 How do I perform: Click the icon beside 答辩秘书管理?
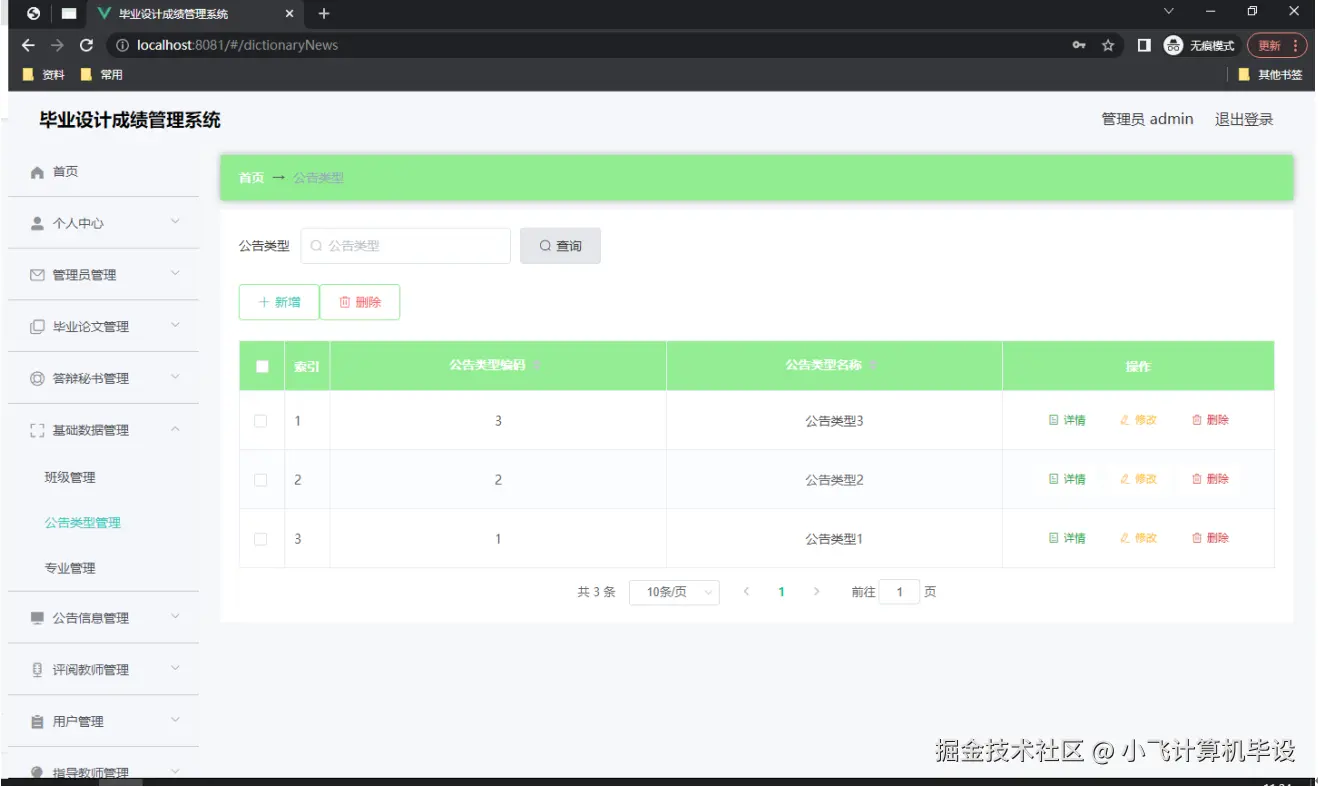pos(37,378)
